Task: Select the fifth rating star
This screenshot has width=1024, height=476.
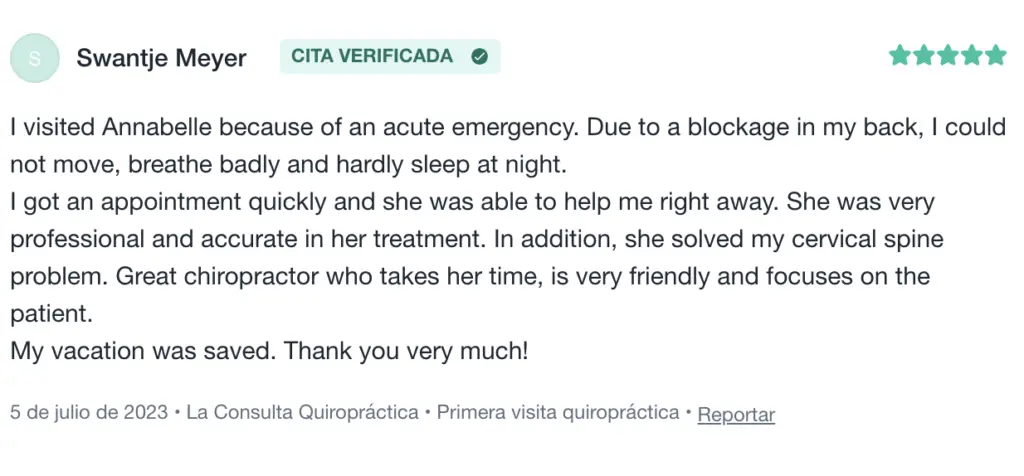Action: (x=995, y=56)
